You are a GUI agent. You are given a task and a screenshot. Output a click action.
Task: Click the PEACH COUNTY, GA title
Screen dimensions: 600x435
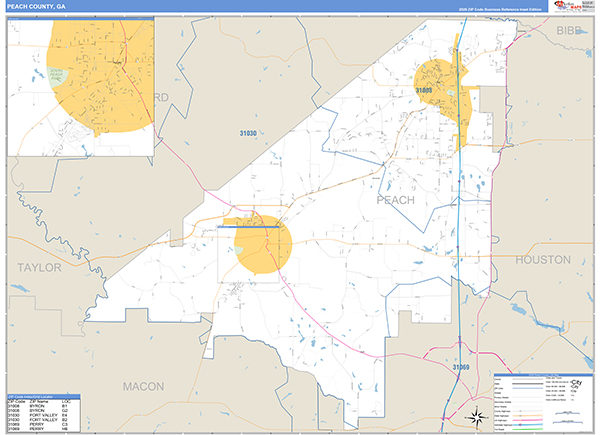click(36, 7)
